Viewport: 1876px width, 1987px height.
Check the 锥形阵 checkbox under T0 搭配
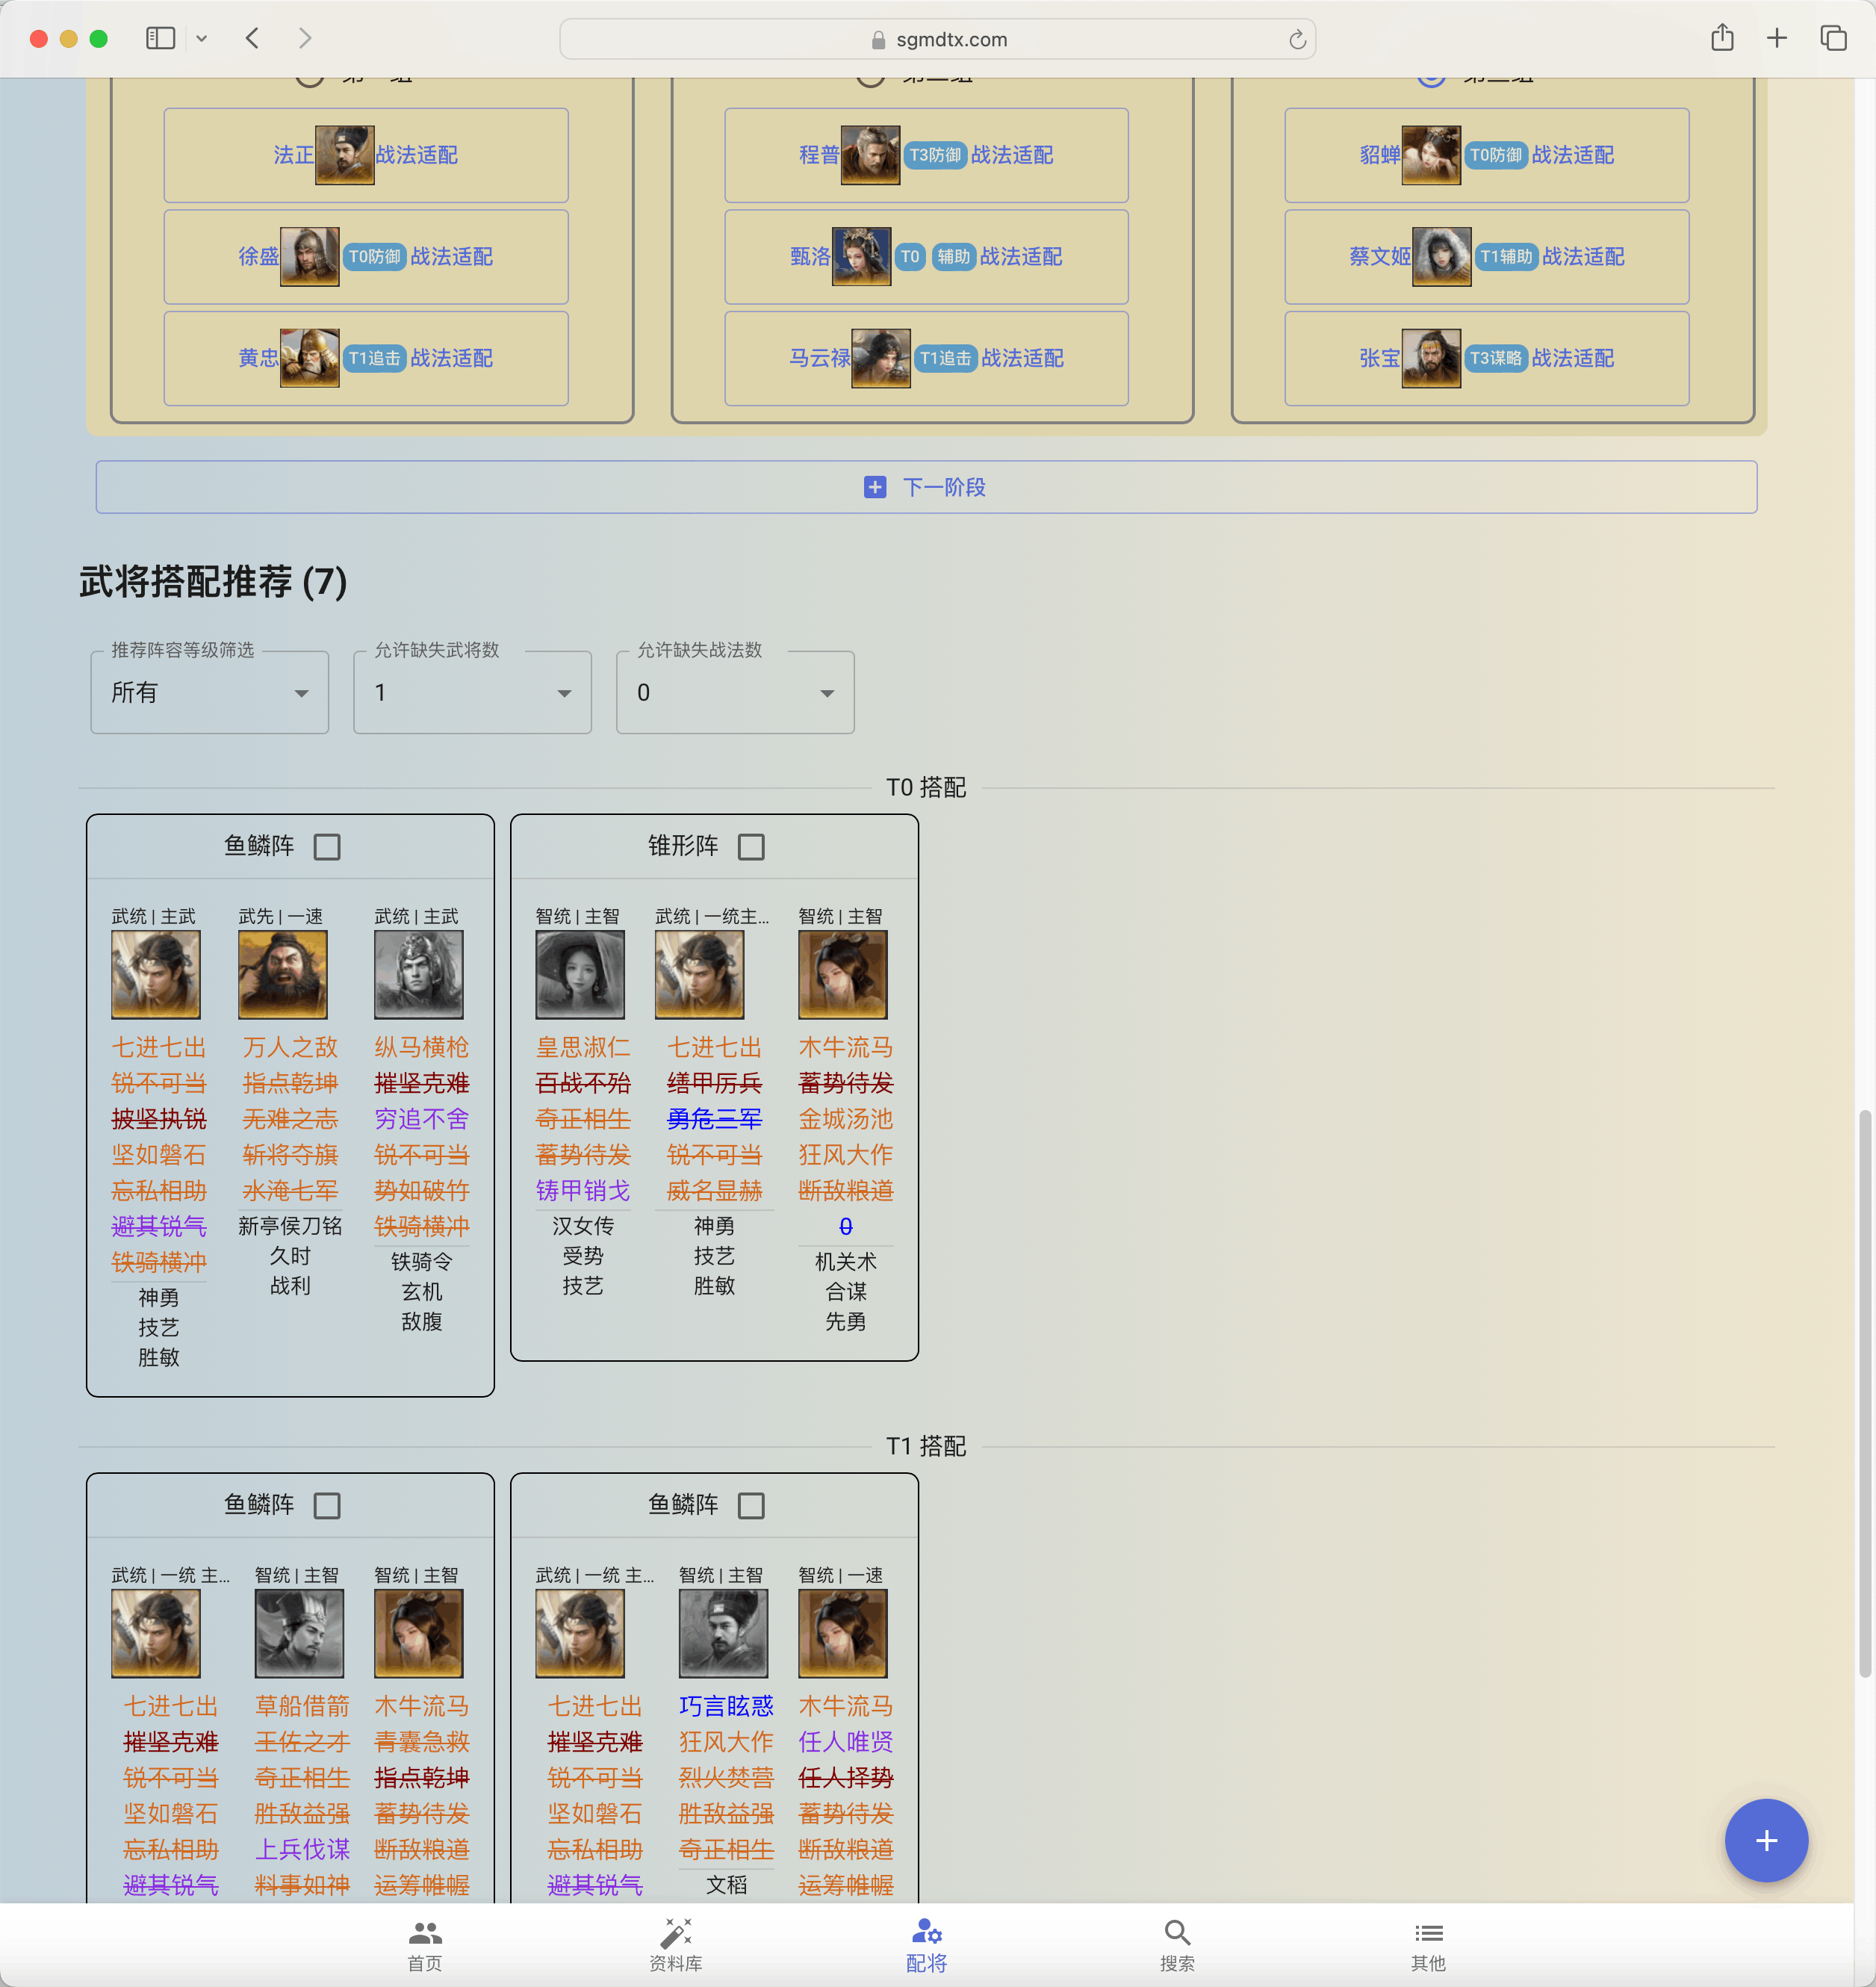click(x=751, y=847)
